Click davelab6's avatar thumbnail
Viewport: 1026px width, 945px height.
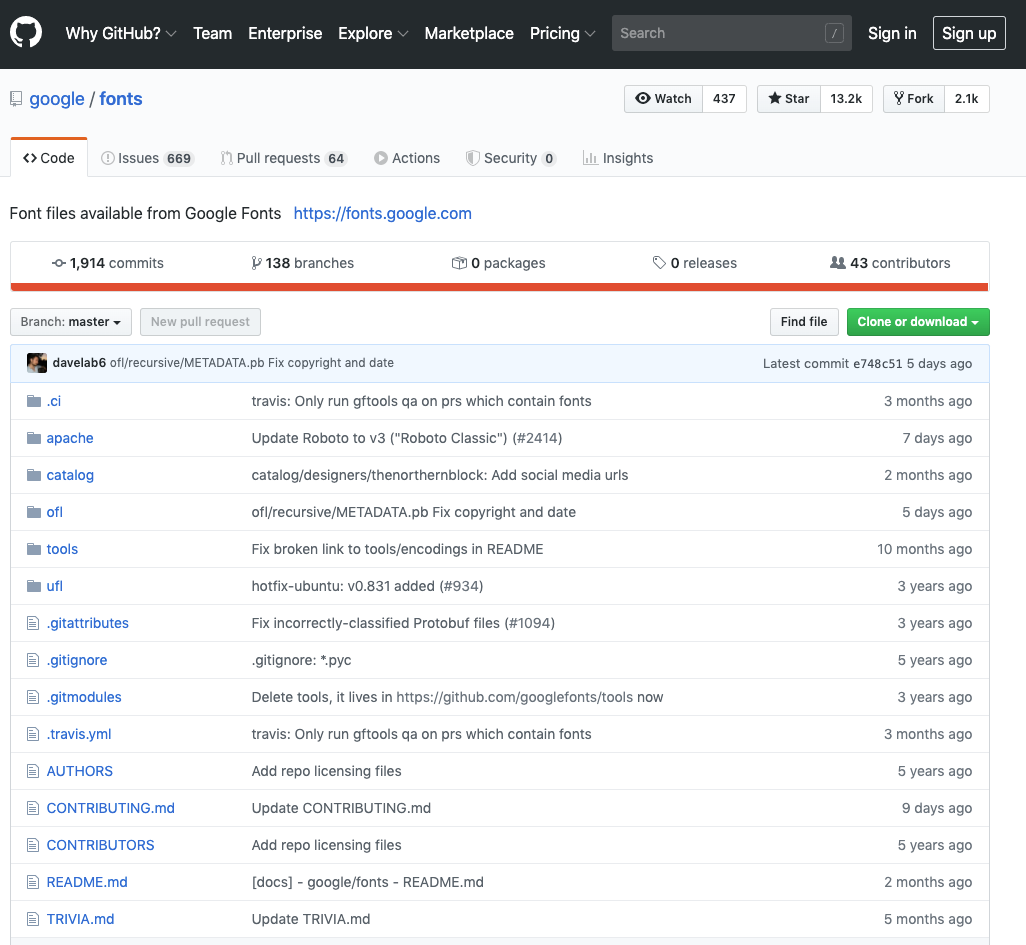click(37, 363)
